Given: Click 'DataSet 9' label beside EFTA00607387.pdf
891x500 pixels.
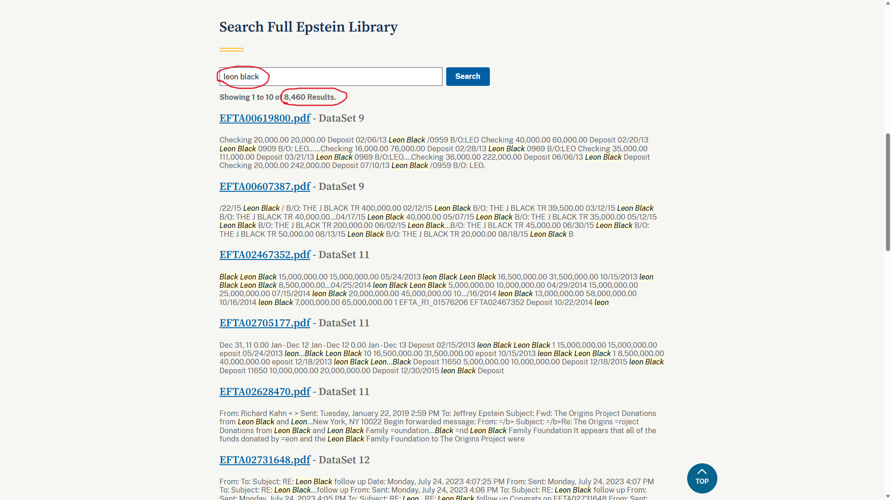Looking at the screenshot, I should pos(342,186).
